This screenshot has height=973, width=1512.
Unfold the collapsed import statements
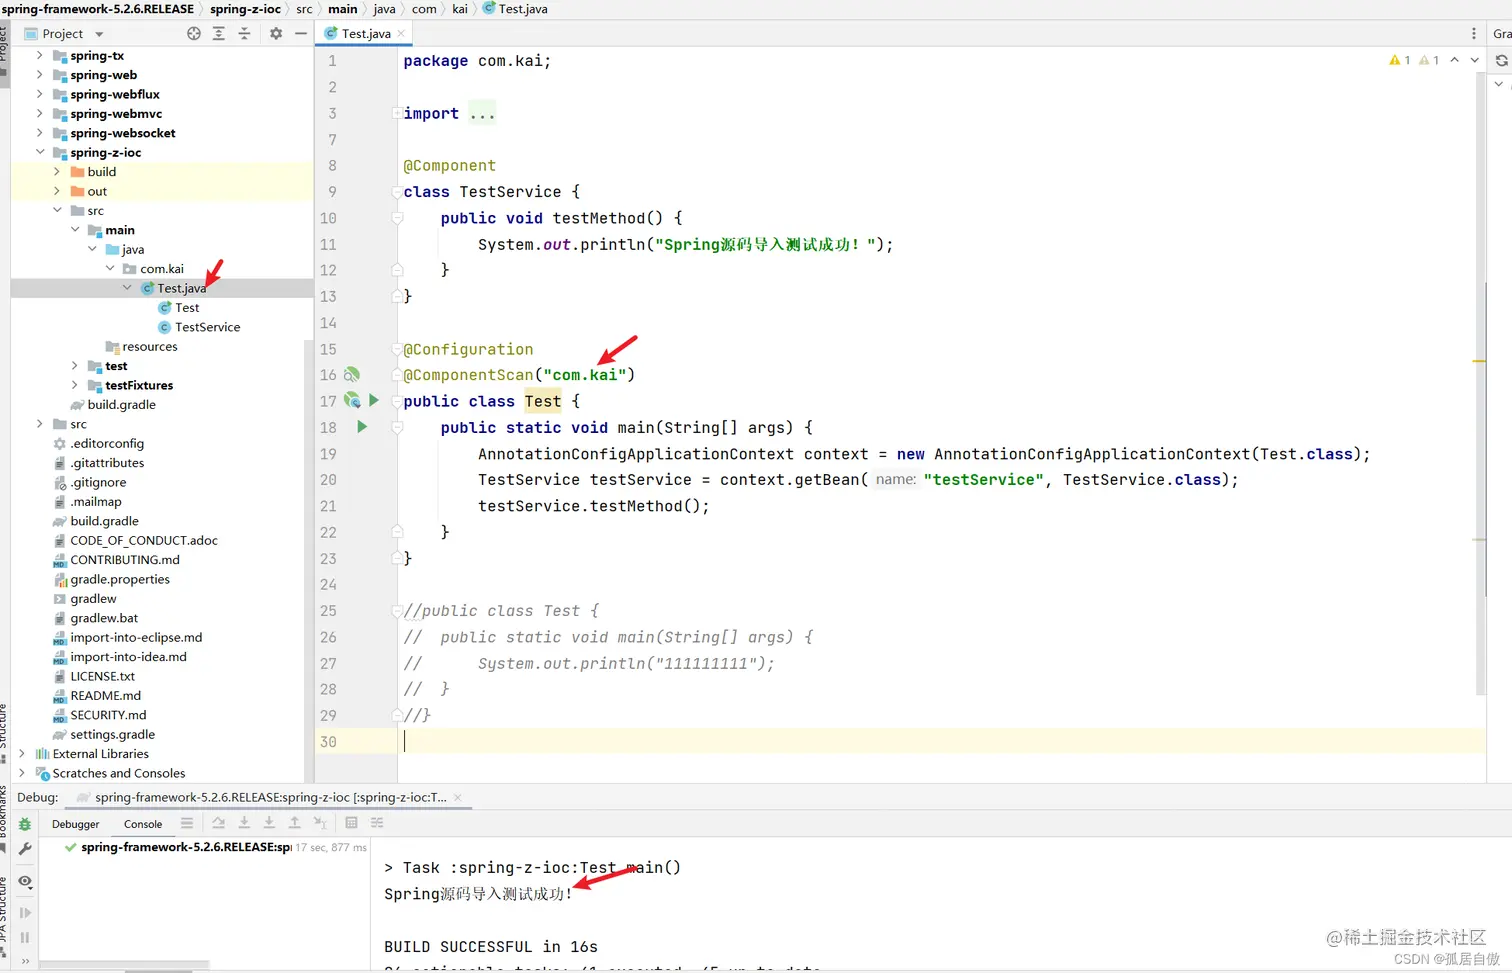point(397,113)
